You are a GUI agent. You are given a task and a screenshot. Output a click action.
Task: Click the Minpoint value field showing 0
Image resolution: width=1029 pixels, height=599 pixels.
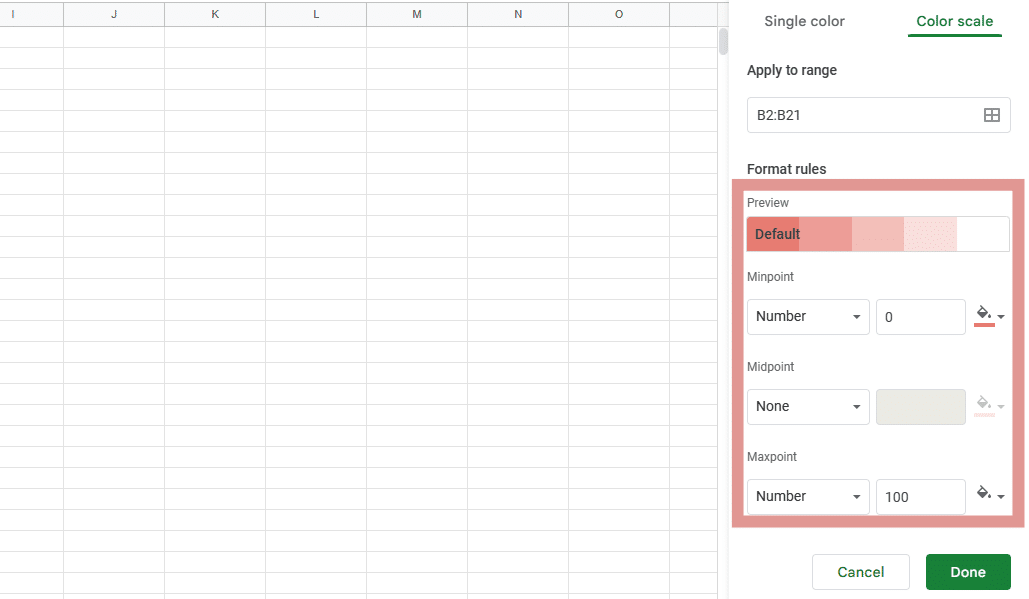click(x=920, y=316)
